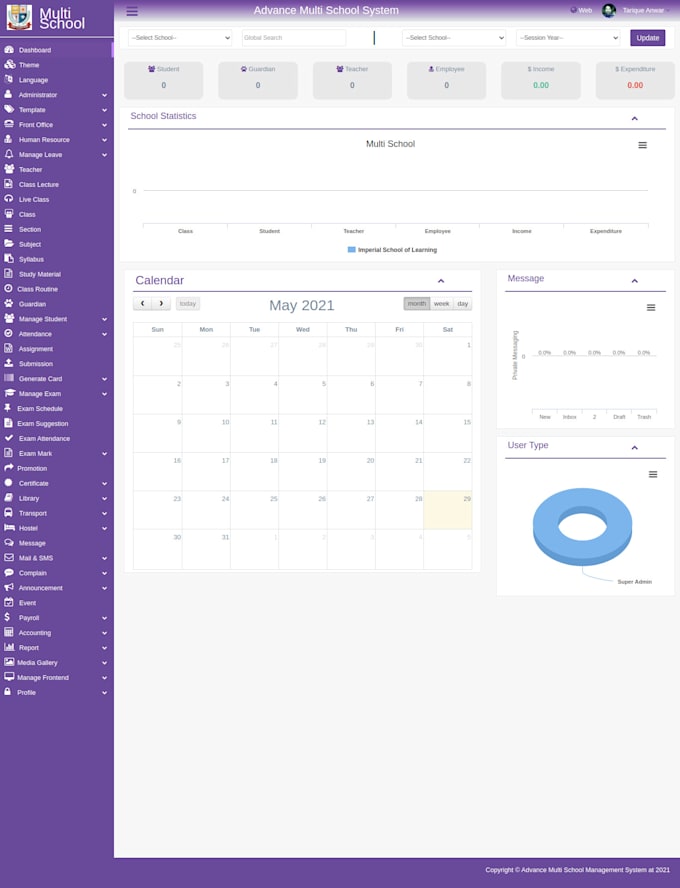Click the calendar today button
680x888 pixels.
click(x=188, y=304)
